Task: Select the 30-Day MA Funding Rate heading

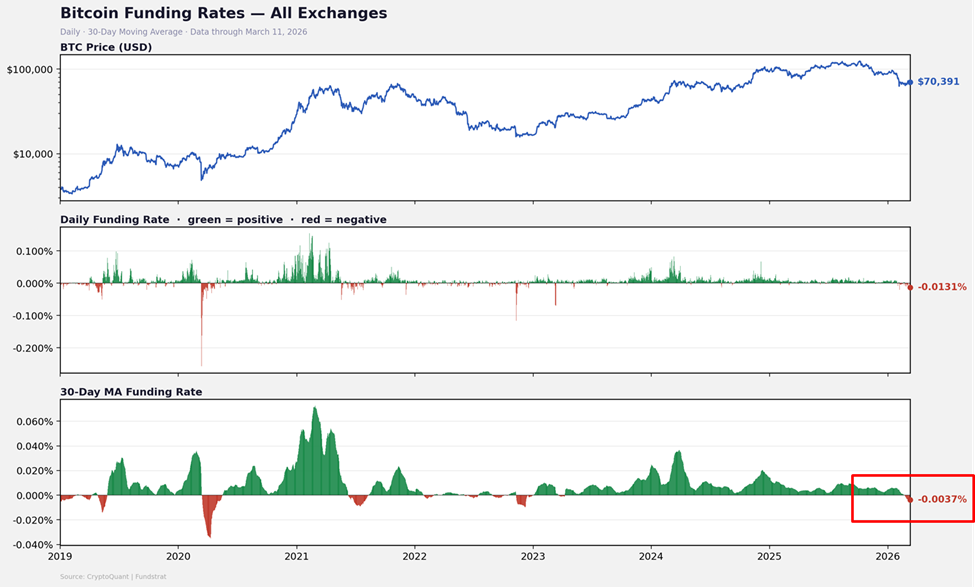Action: click(131, 392)
